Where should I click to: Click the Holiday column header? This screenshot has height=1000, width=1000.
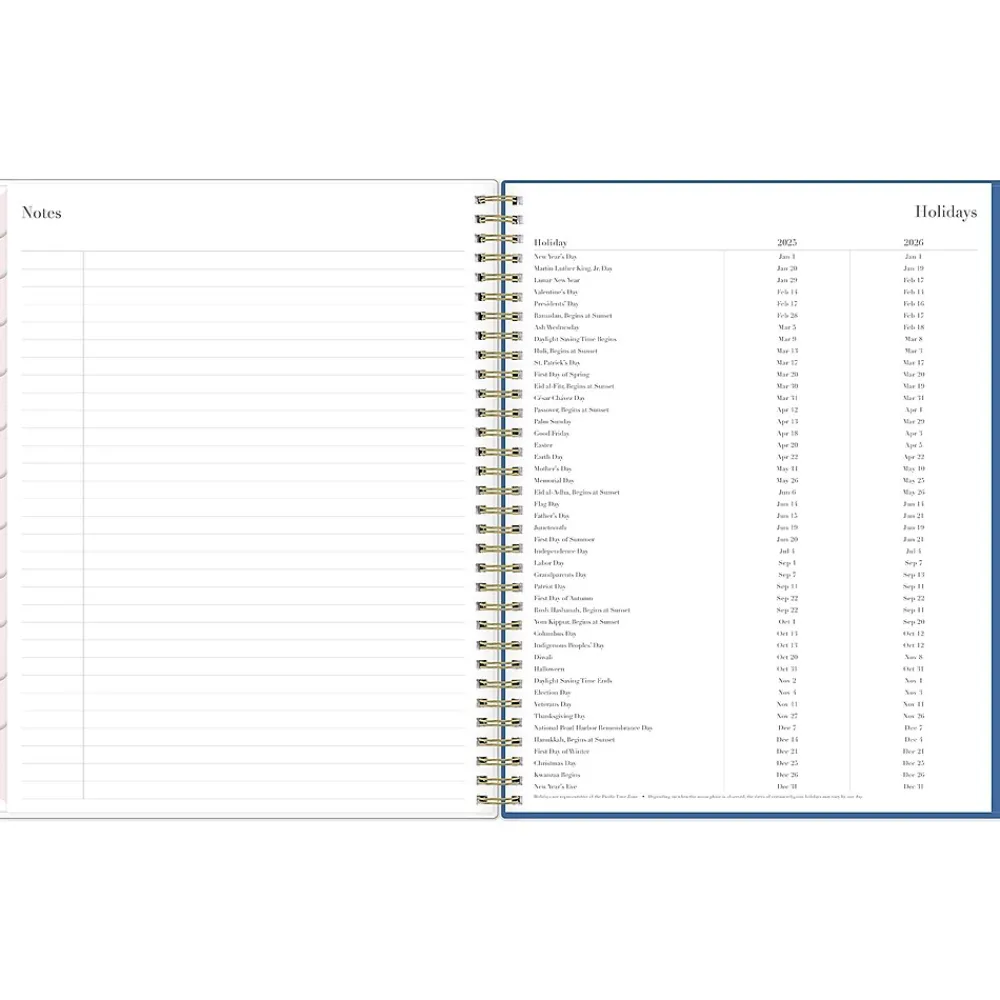[550, 243]
